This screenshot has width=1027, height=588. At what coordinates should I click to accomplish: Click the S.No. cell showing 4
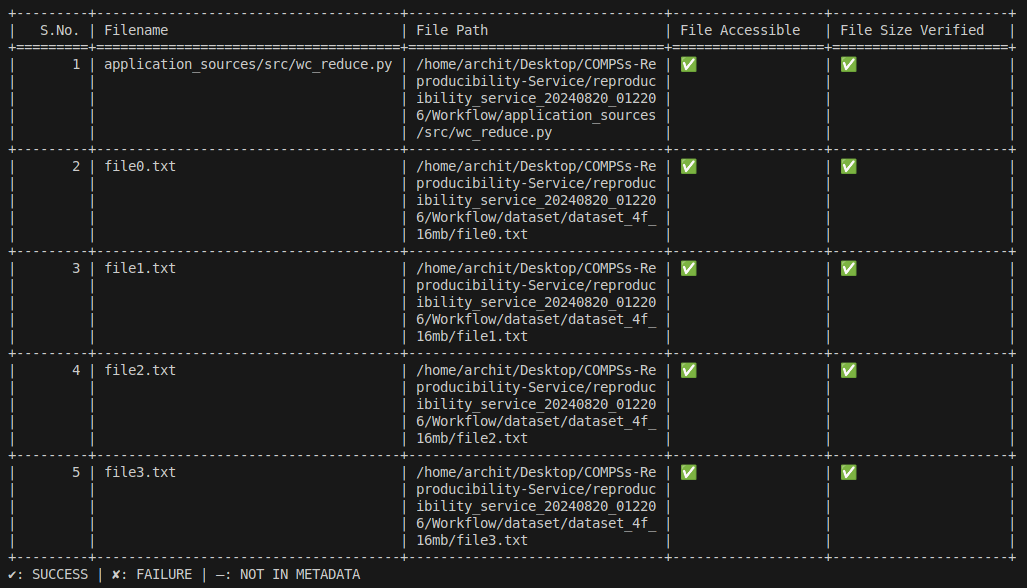[75, 370]
